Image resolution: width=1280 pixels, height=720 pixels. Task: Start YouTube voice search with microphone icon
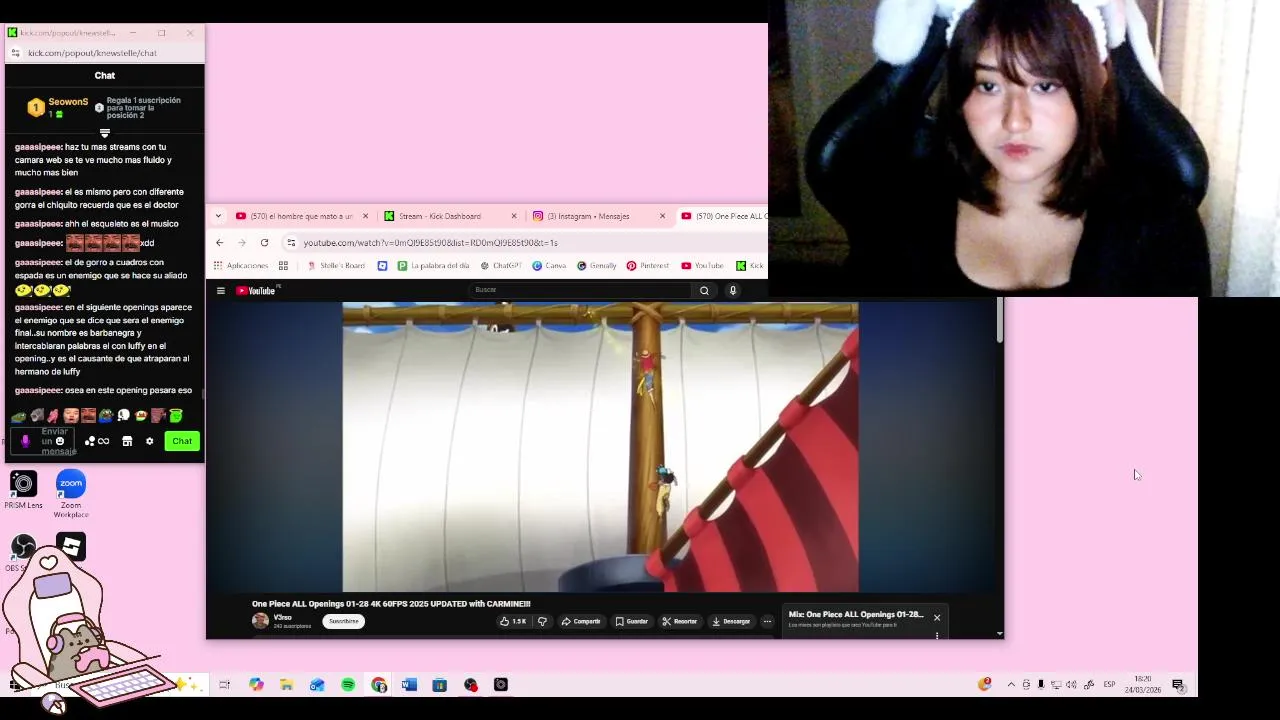(733, 291)
